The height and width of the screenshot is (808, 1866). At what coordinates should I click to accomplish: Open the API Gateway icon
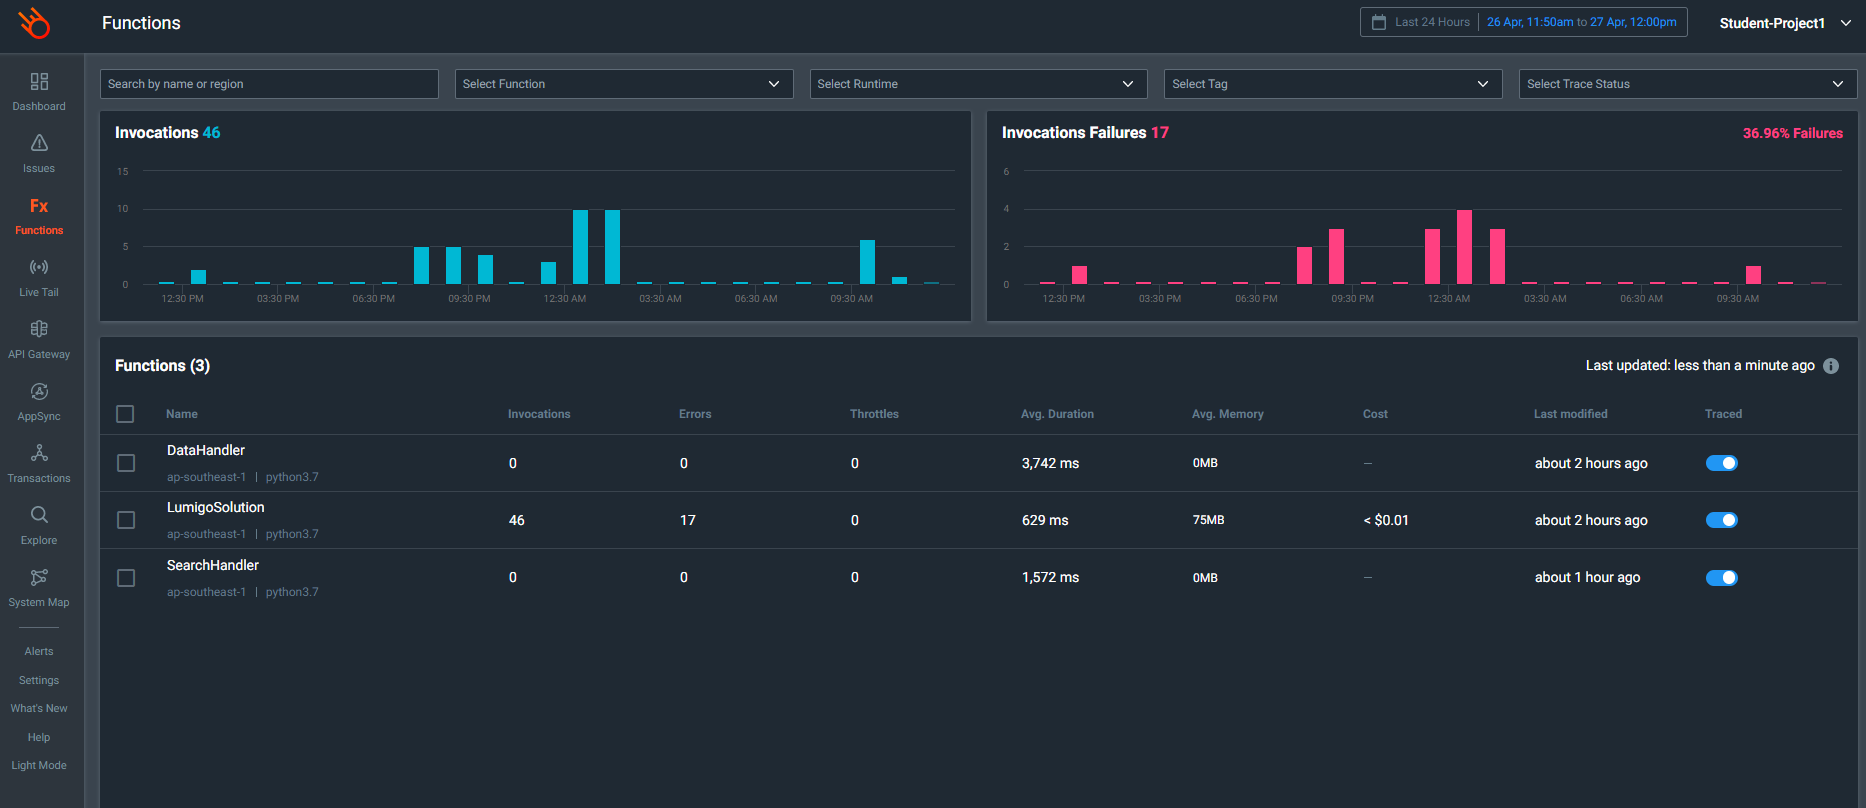click(x=39, y=329)
